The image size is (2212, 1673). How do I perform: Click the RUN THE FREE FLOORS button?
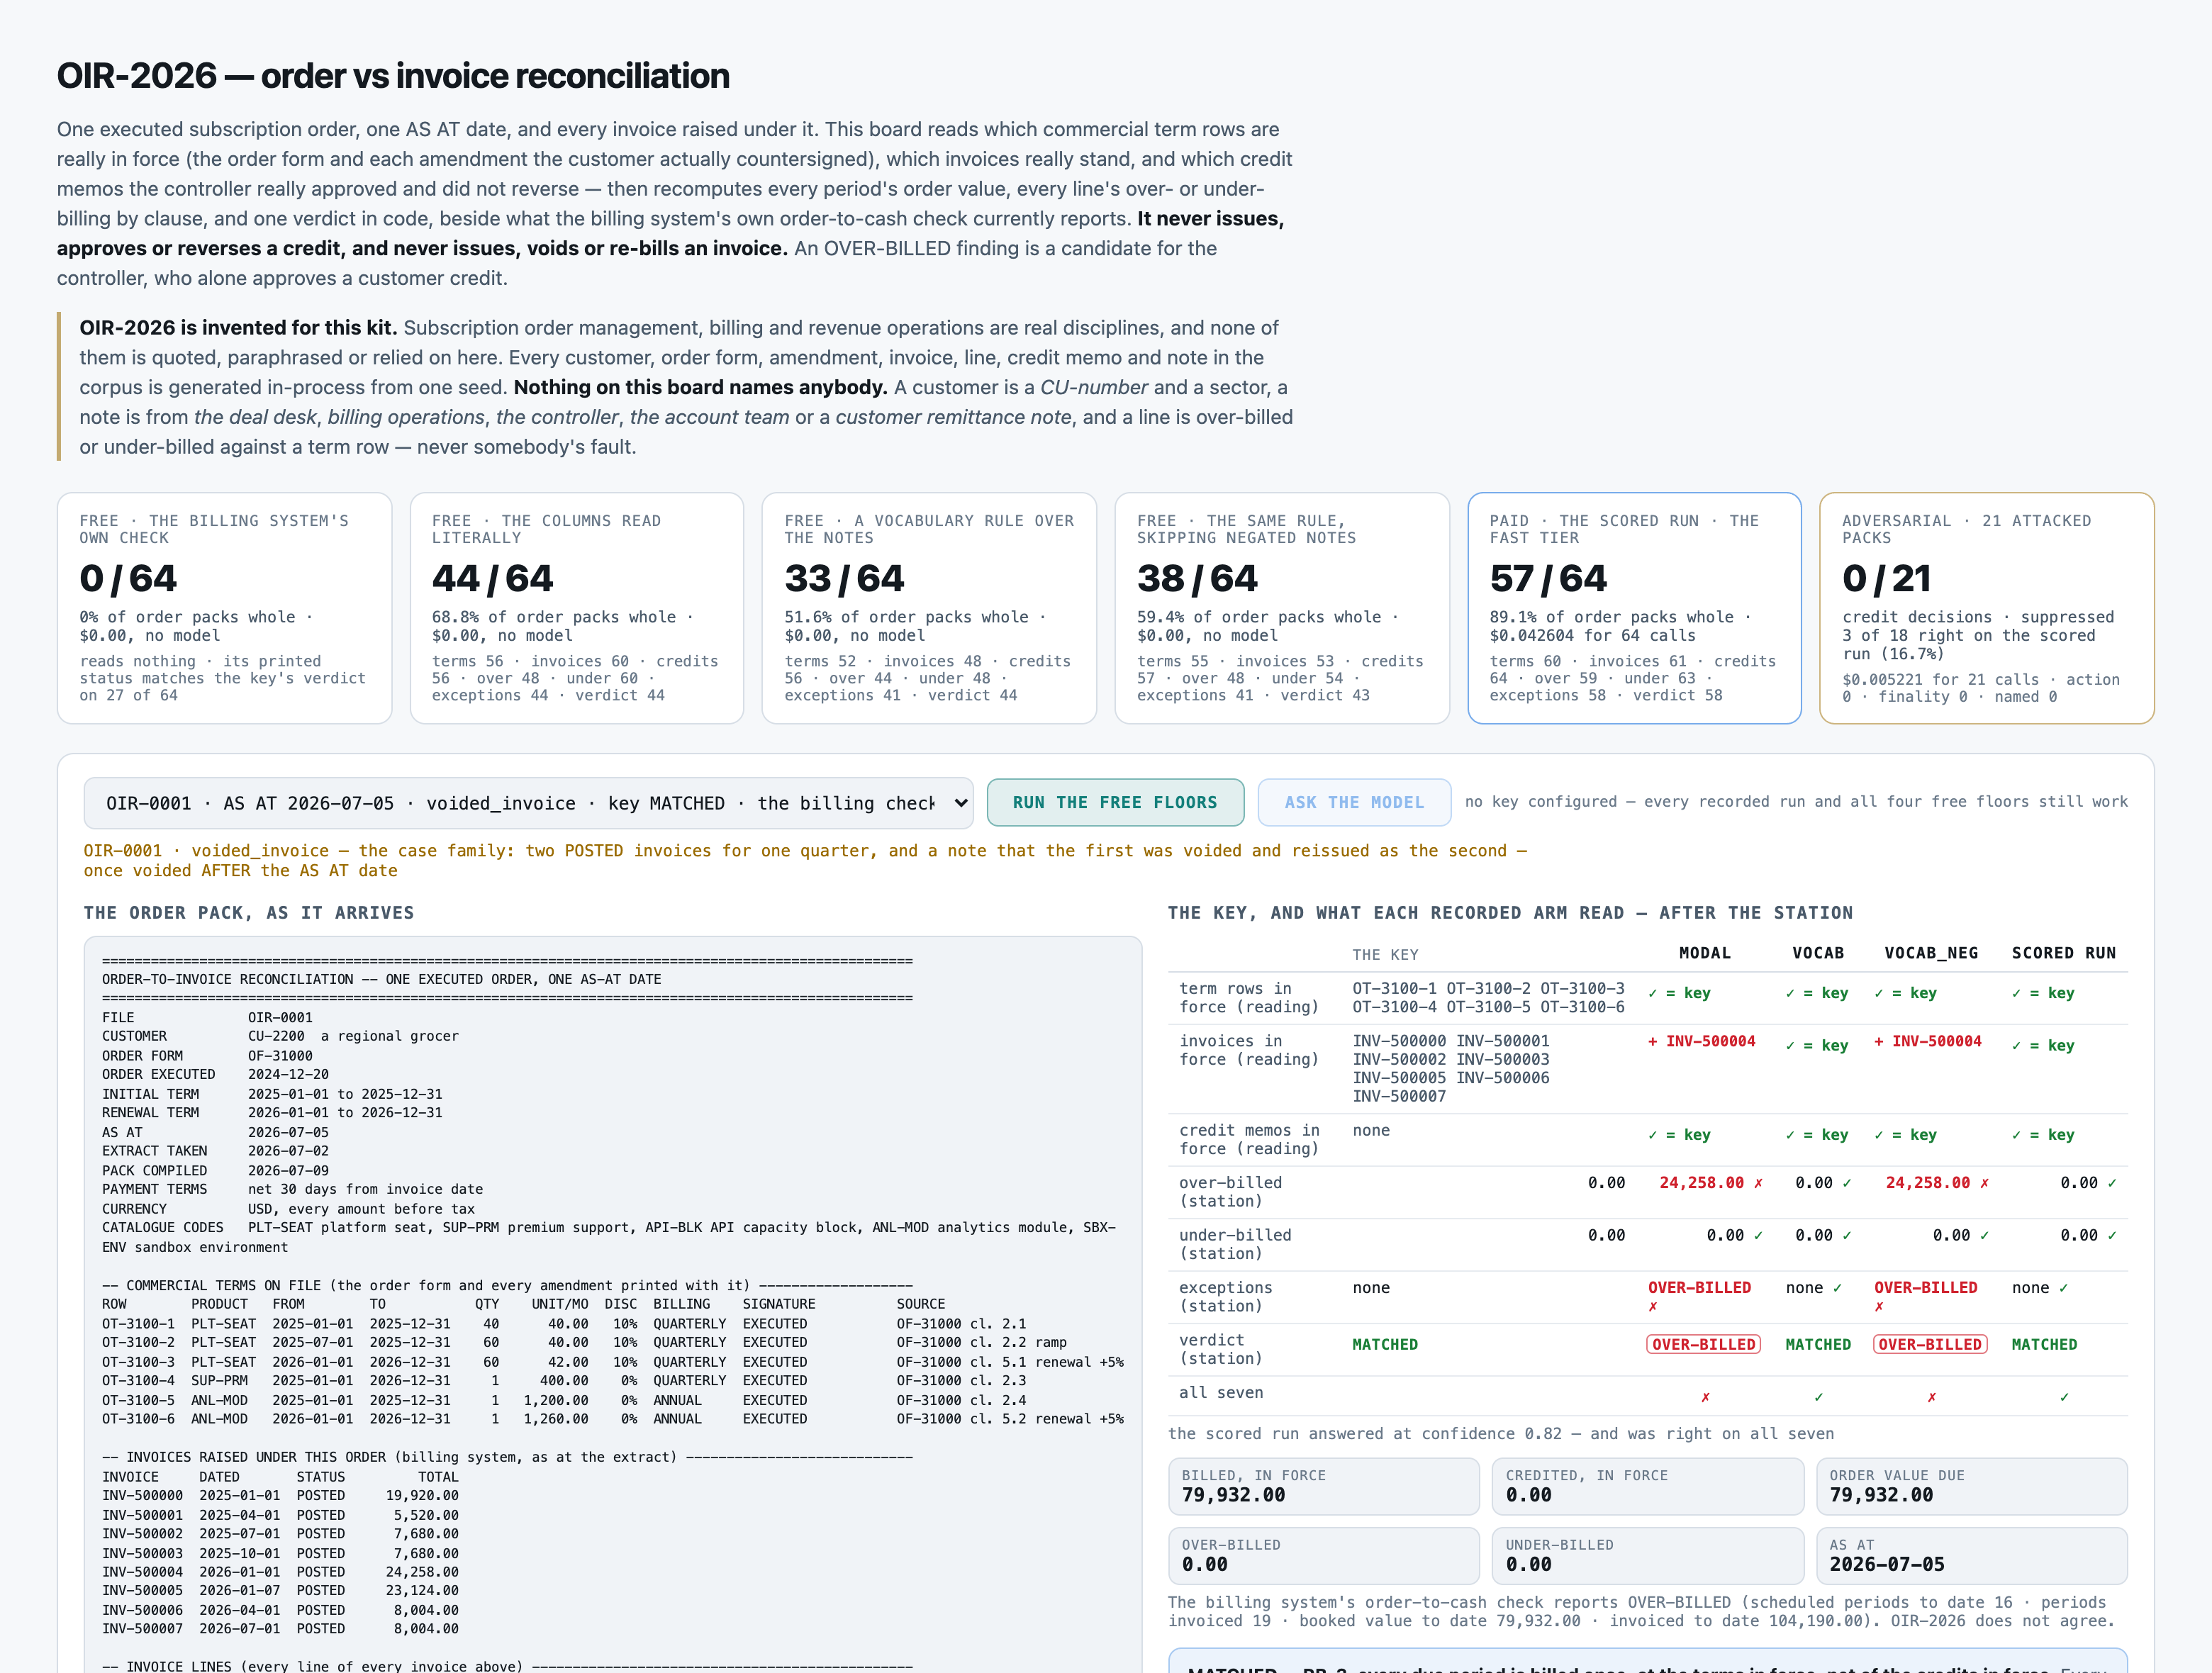point(1115,802)
